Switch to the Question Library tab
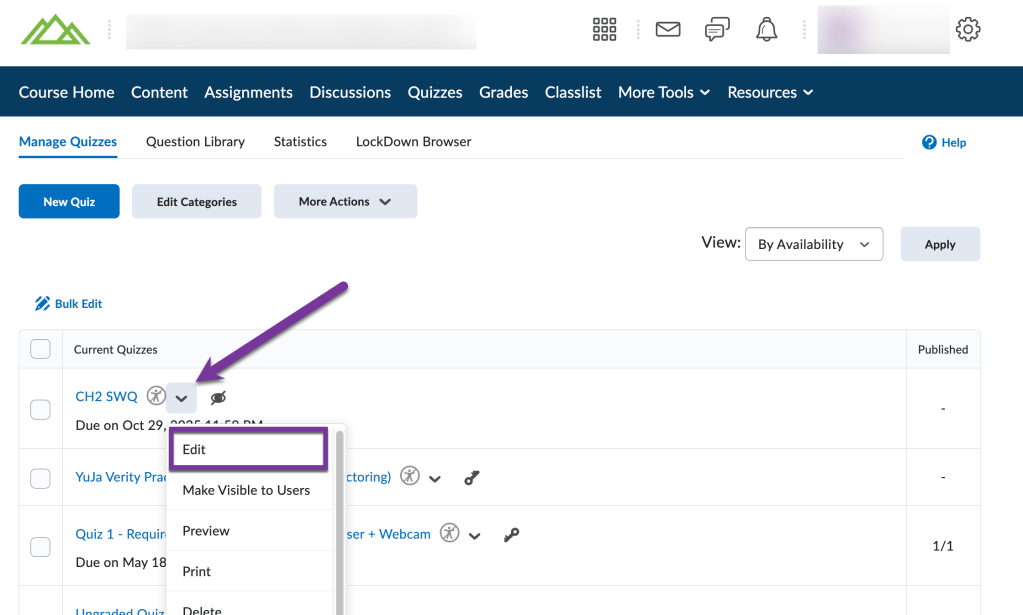 click(x=195, y=142)
